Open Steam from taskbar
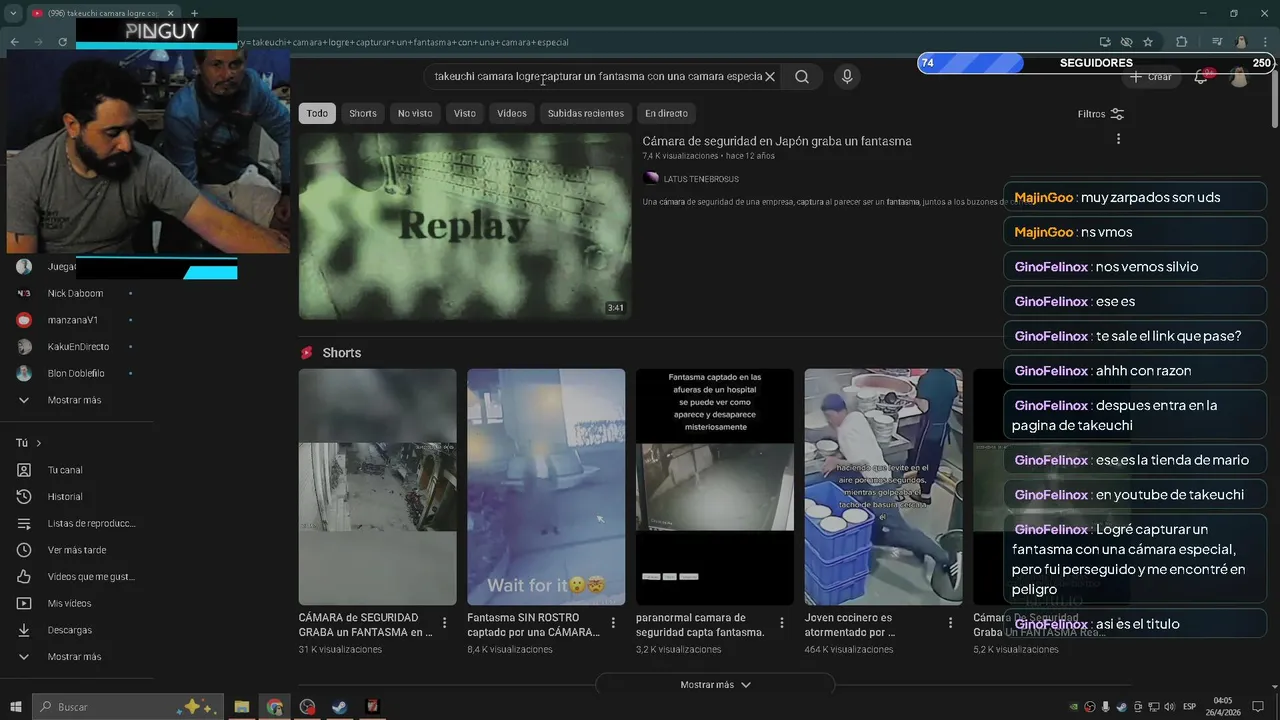Viewport: 1280px width, 720px height. [x=340, y=706]
